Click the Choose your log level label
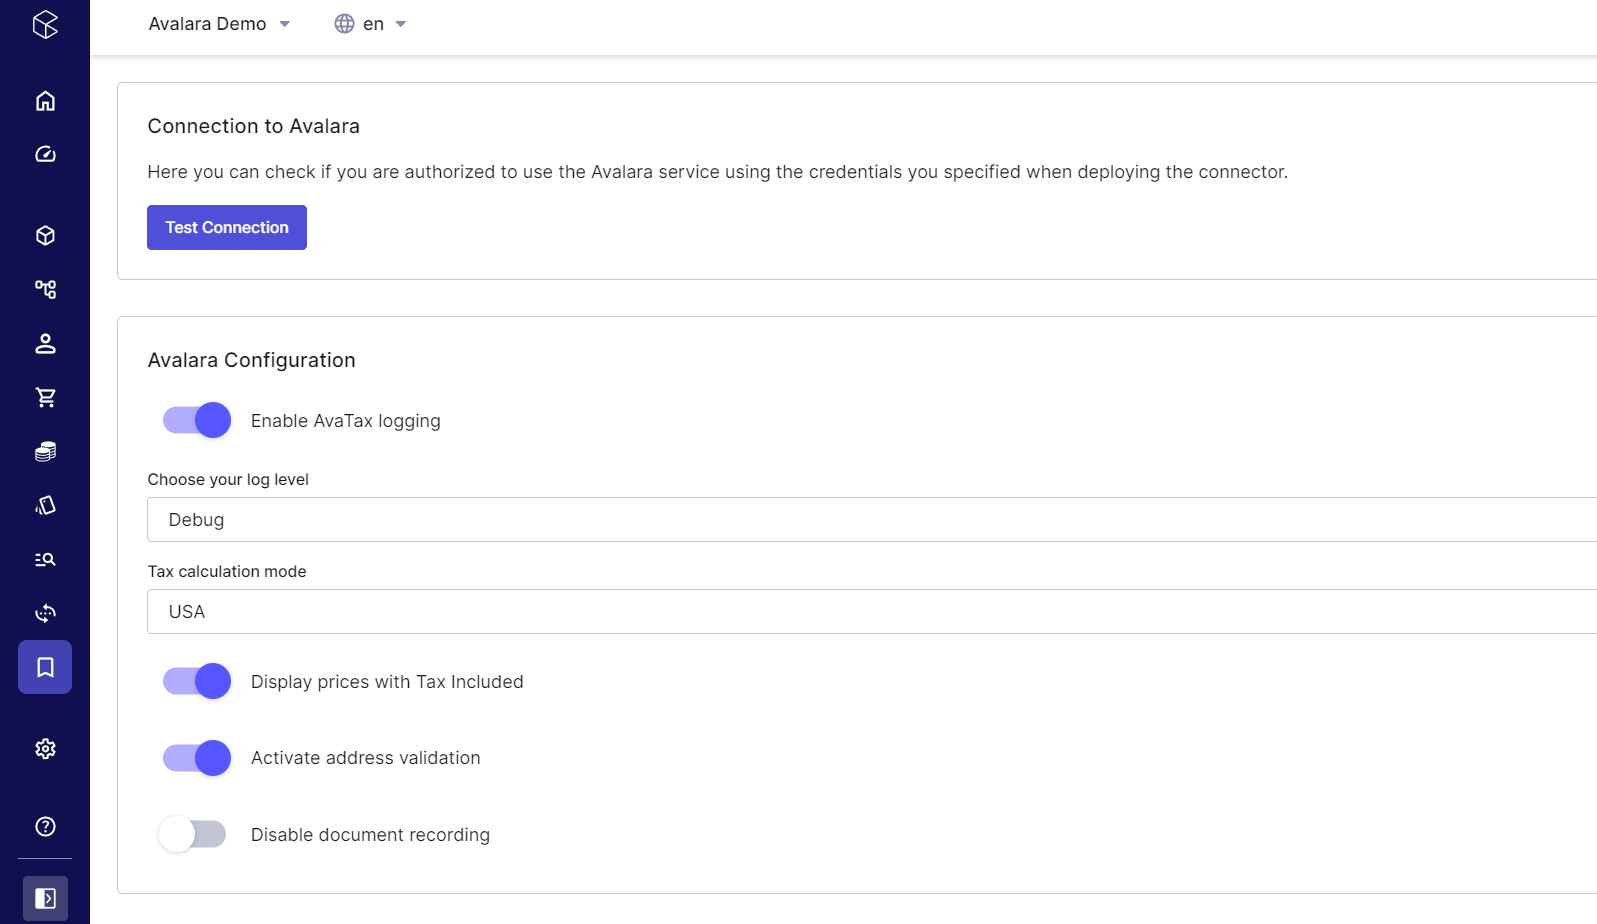Viewport: 1597px width, 924px height. pyautogui.click(x=228, y=480)
